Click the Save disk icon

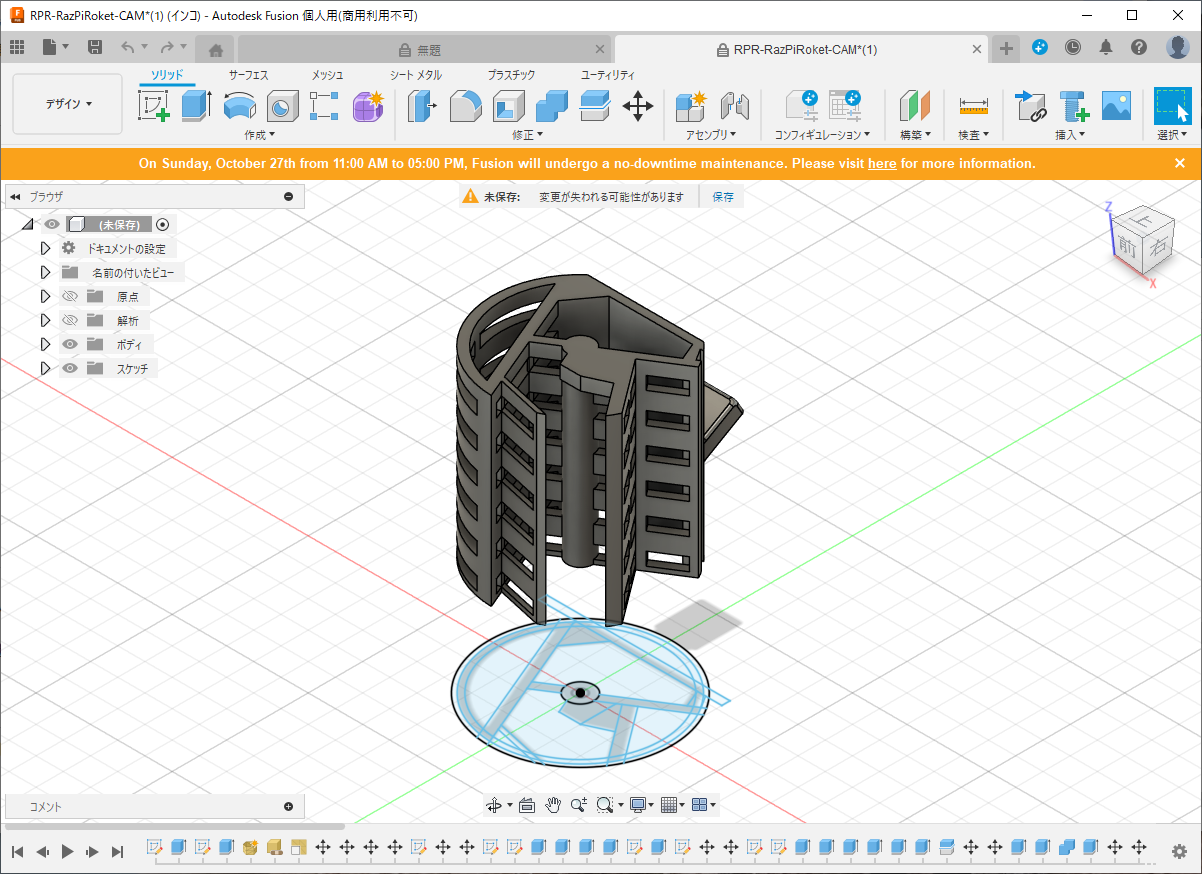coord(95,47)
